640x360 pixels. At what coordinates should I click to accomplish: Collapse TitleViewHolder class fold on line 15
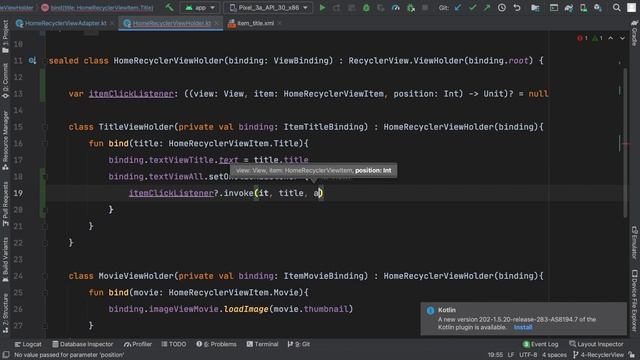(x=45, y=127)
